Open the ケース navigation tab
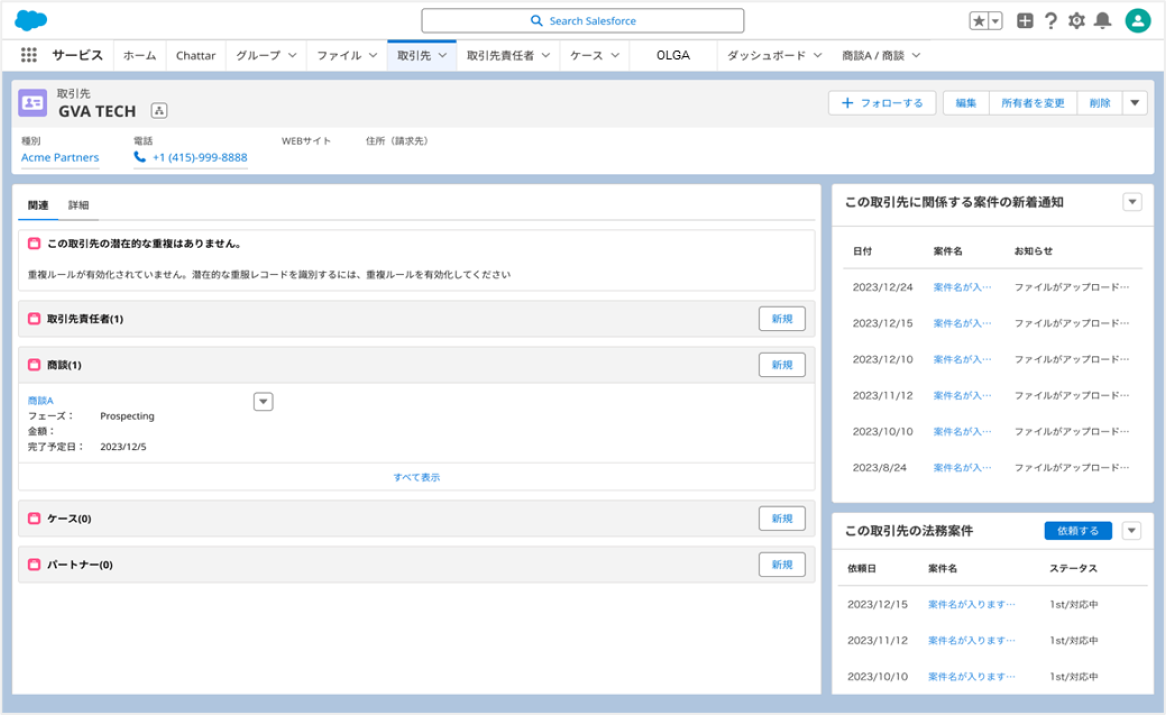Image resolution: width=1166 pixels, height=715 pixels. [587, 56]
